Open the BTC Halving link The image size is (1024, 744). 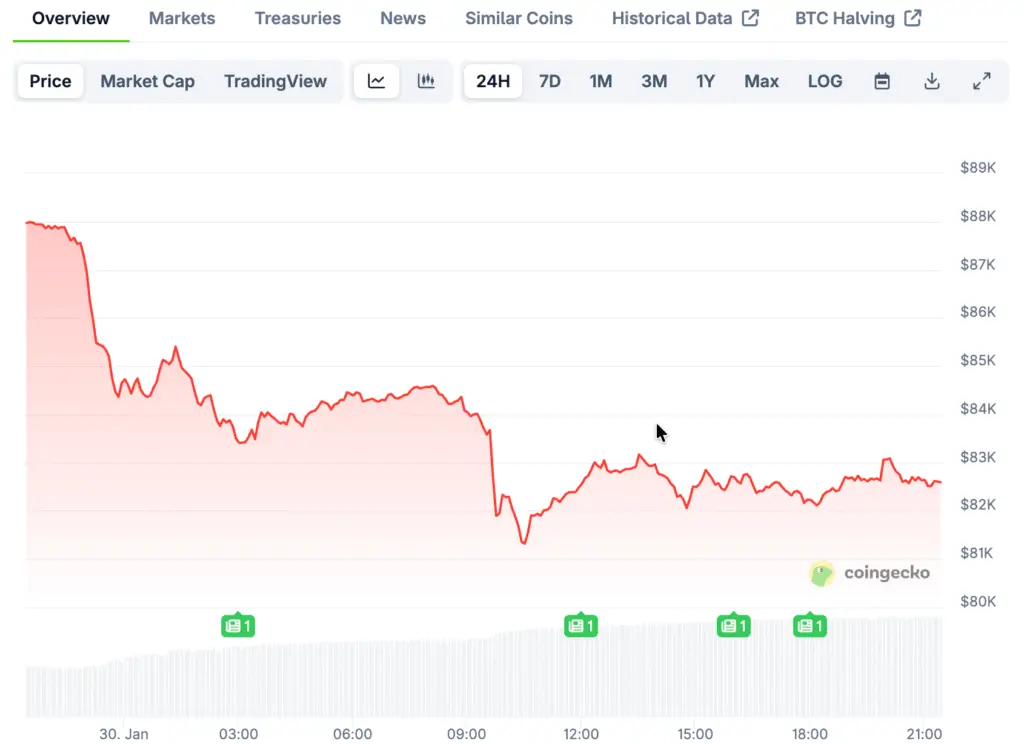coord(858,18)
